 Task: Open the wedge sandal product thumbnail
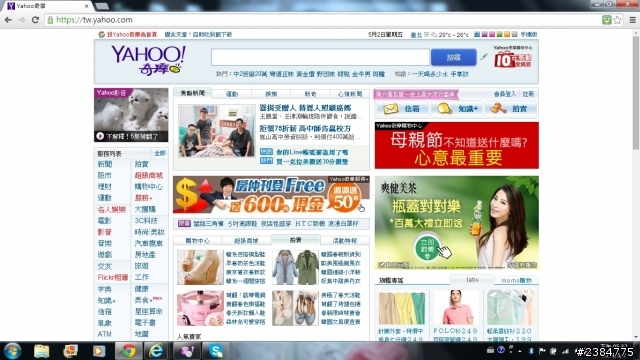200,267
